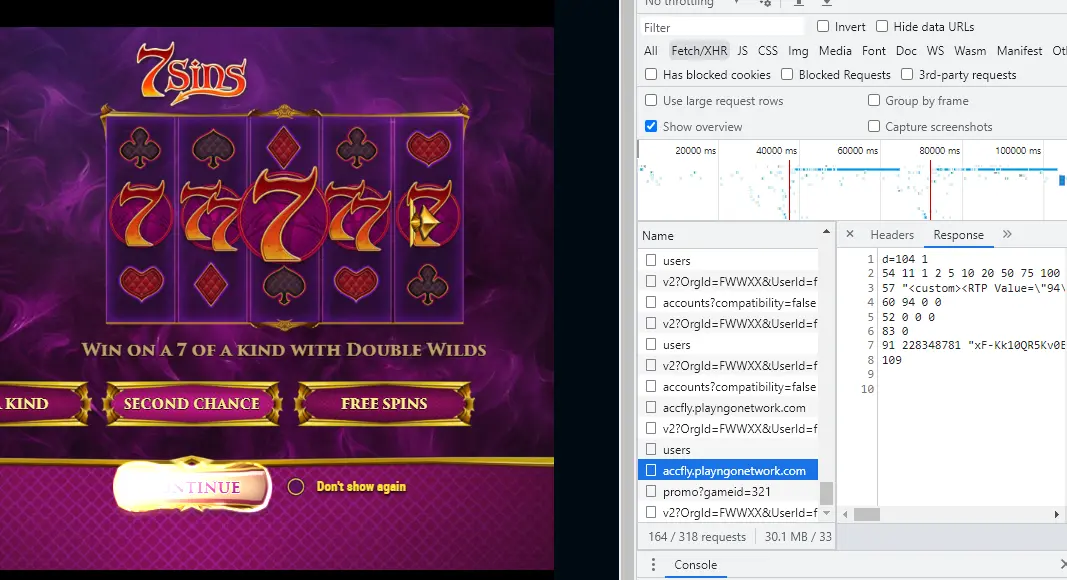Screen dimensions: 1067x580
Task: Click request list scroll-down arrow
Action: [826, 513]
